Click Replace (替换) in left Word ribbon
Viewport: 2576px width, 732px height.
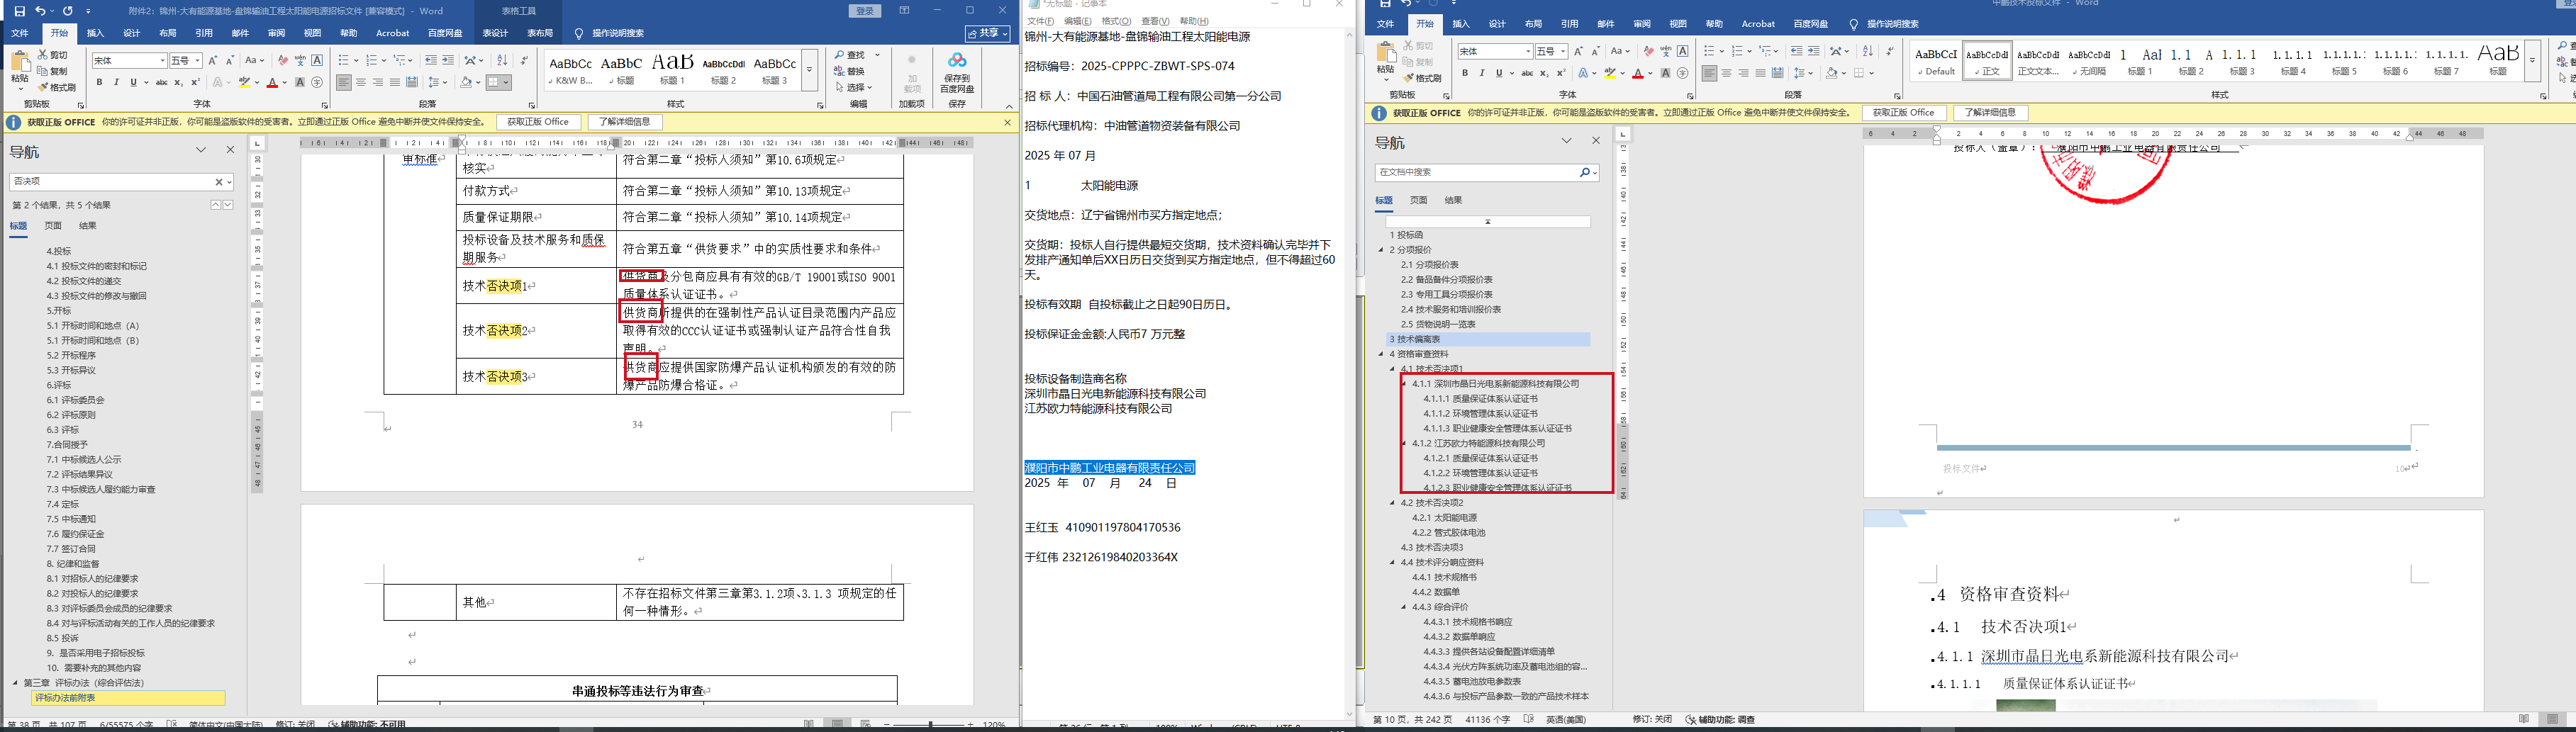pos(850,71)
